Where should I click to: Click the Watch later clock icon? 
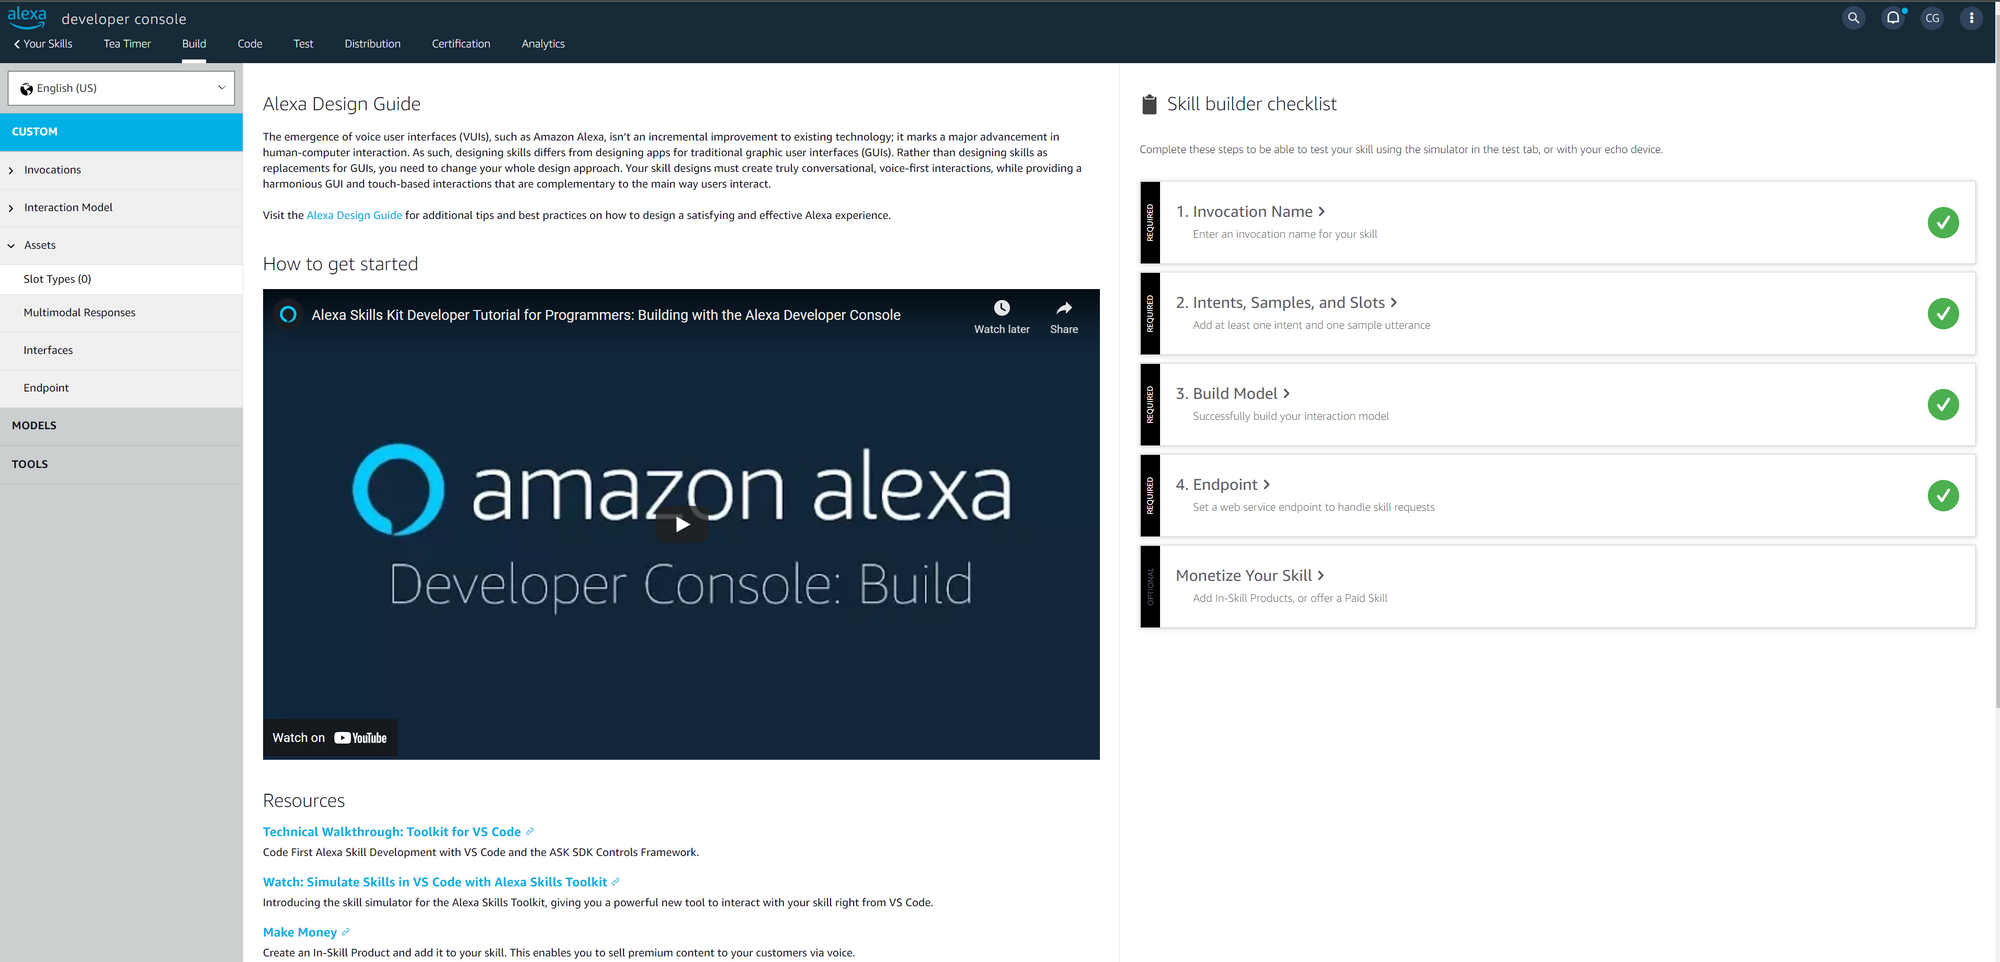pyautogui.click(x=1001, y=308)
